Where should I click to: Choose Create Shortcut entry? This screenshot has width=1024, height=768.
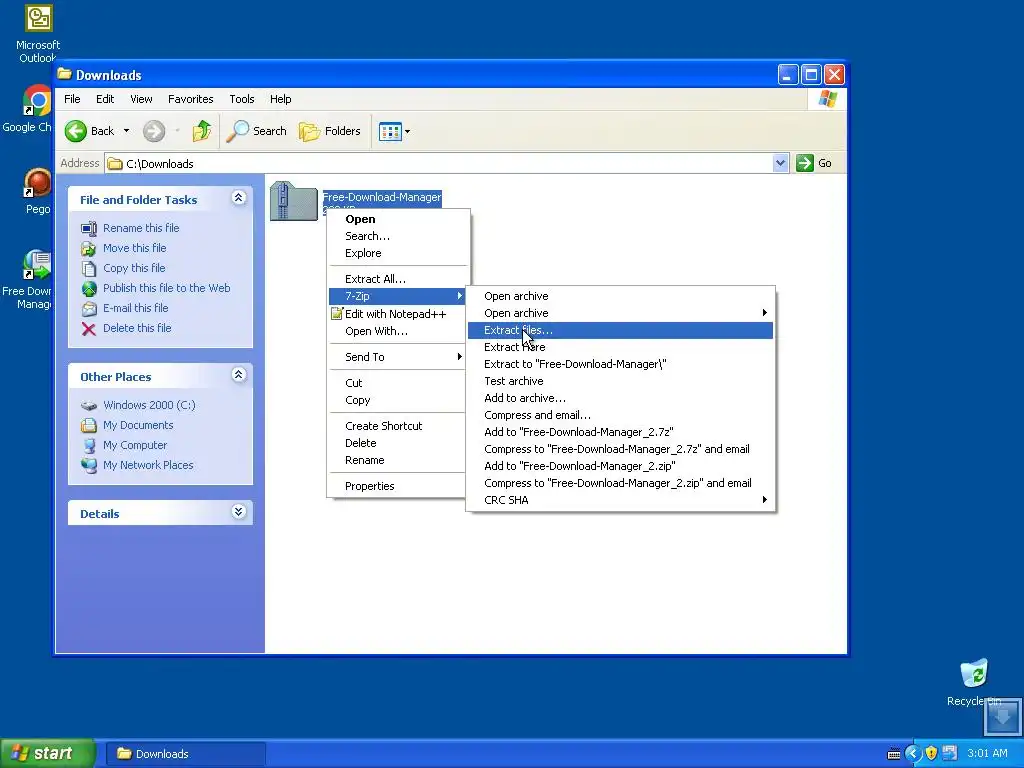[x=397, y=426]
